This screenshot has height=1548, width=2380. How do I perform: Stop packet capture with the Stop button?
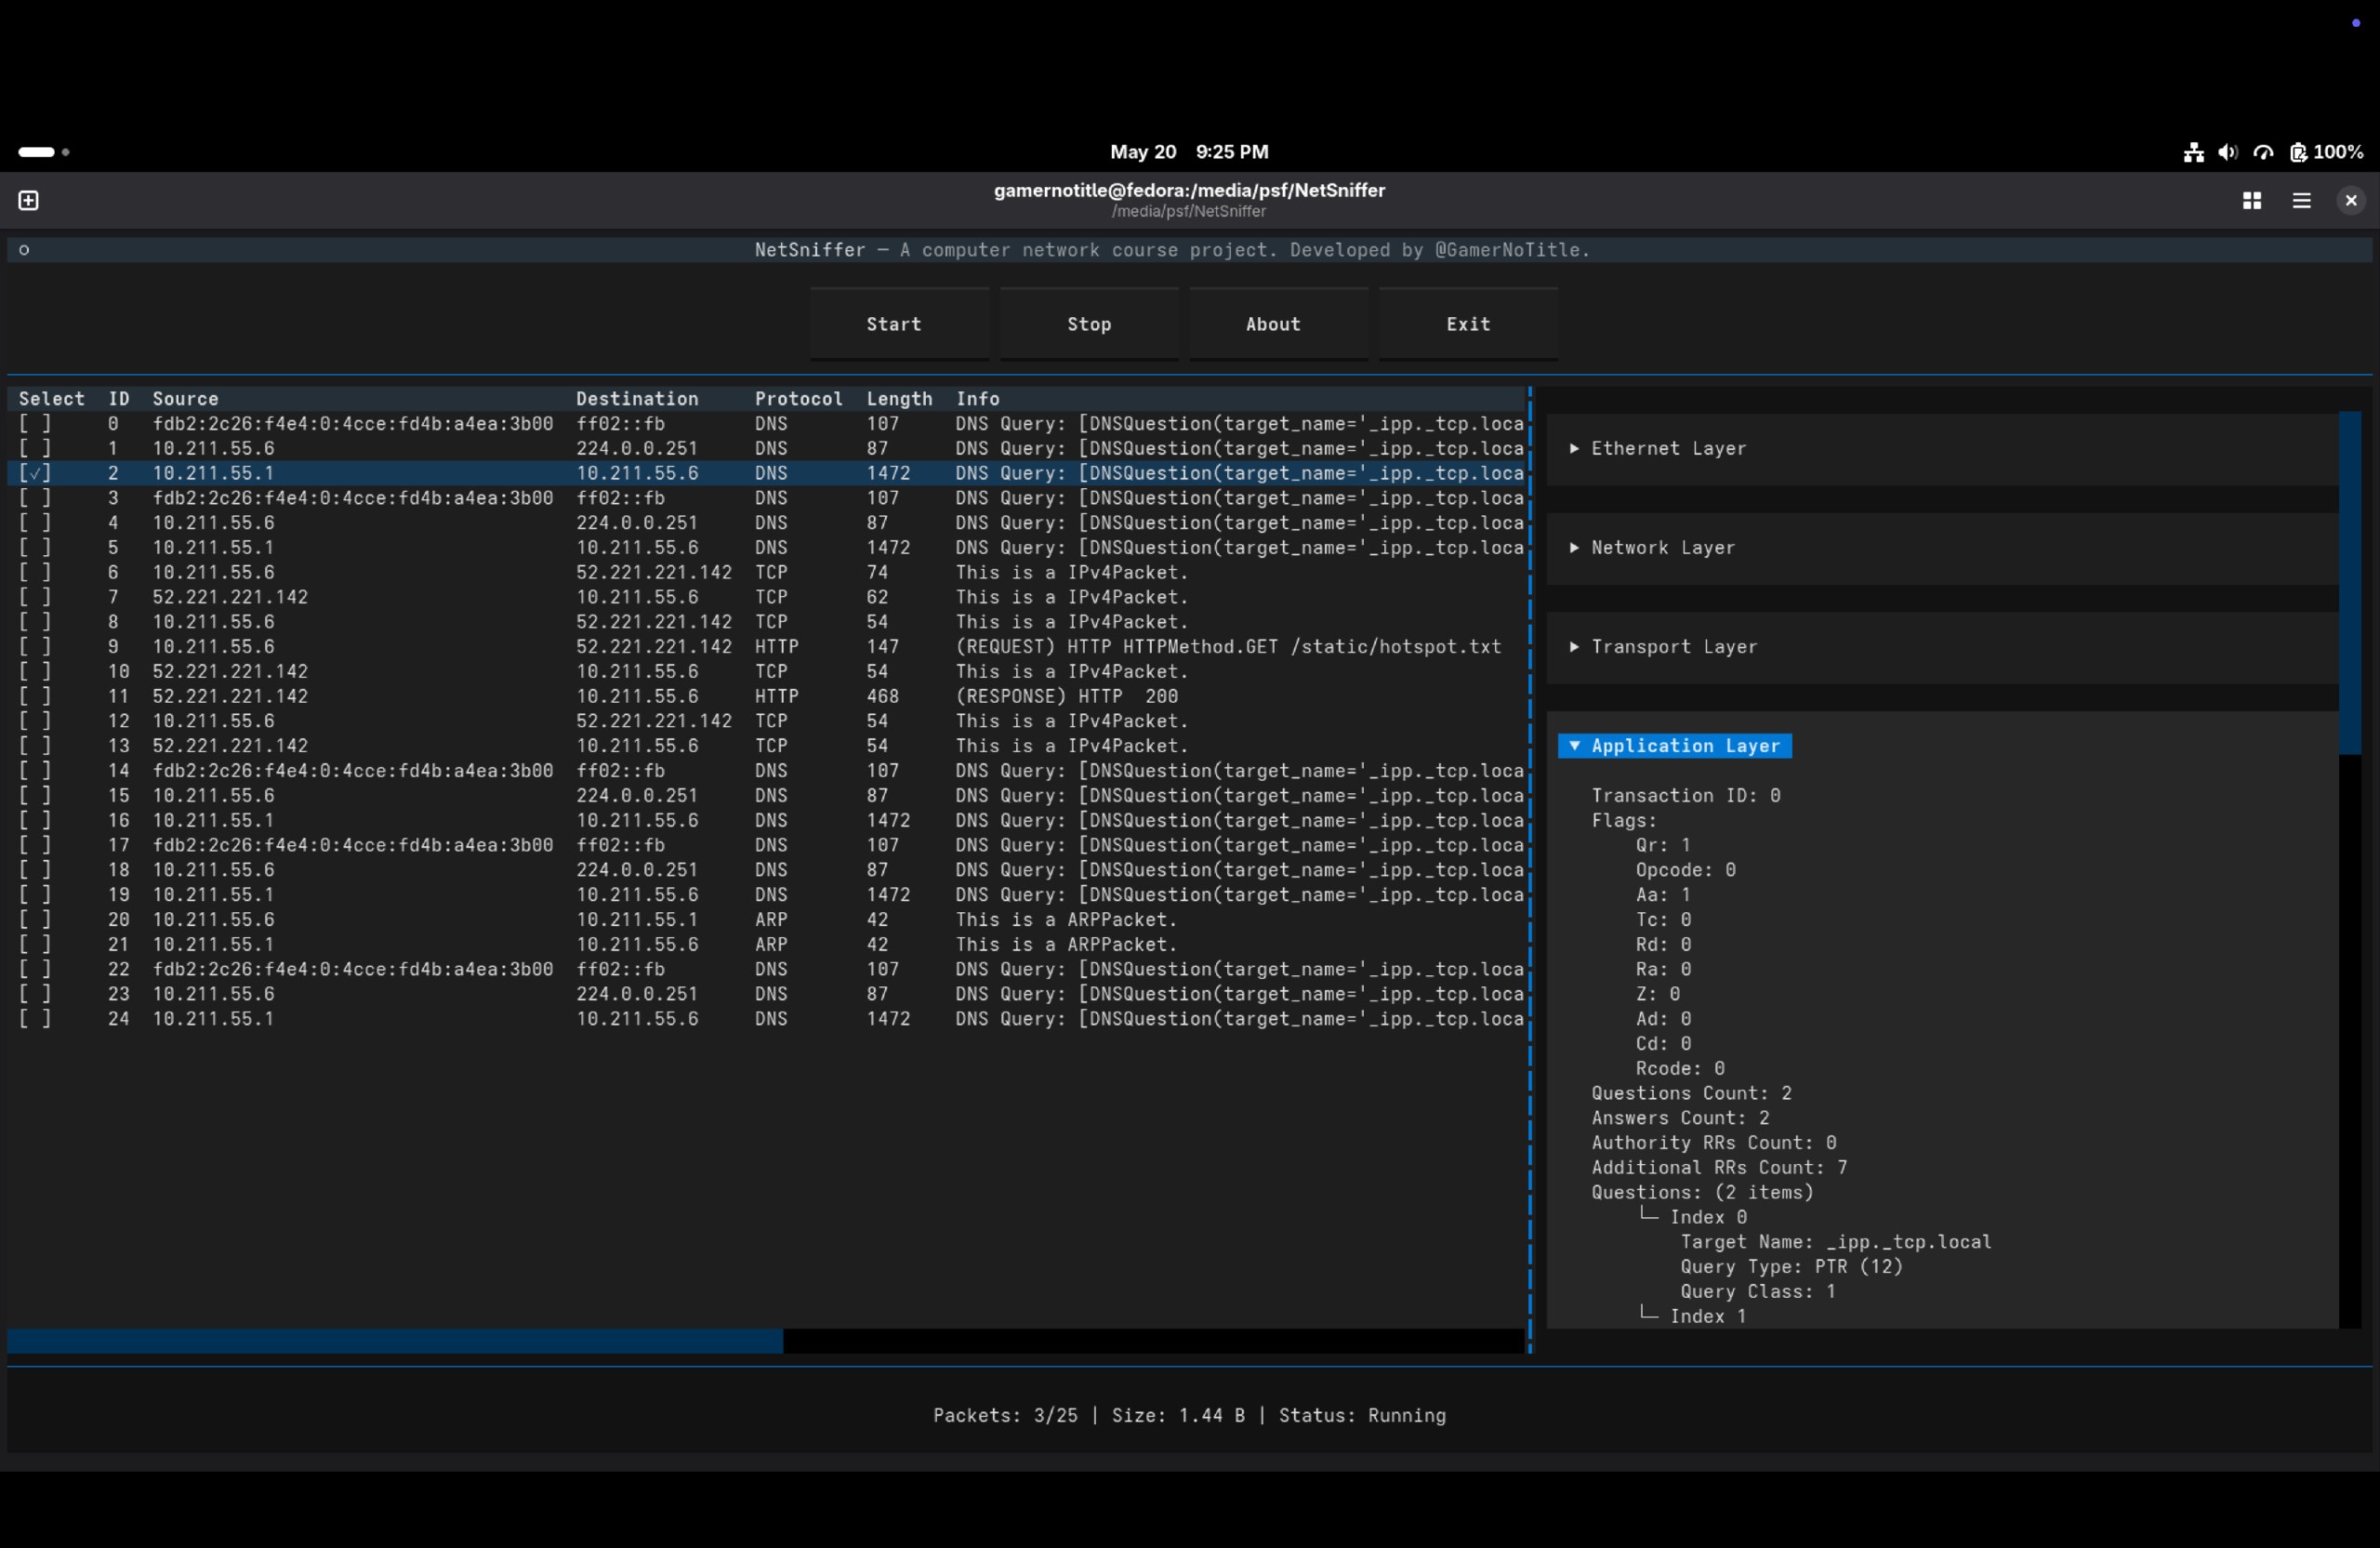1089,324
